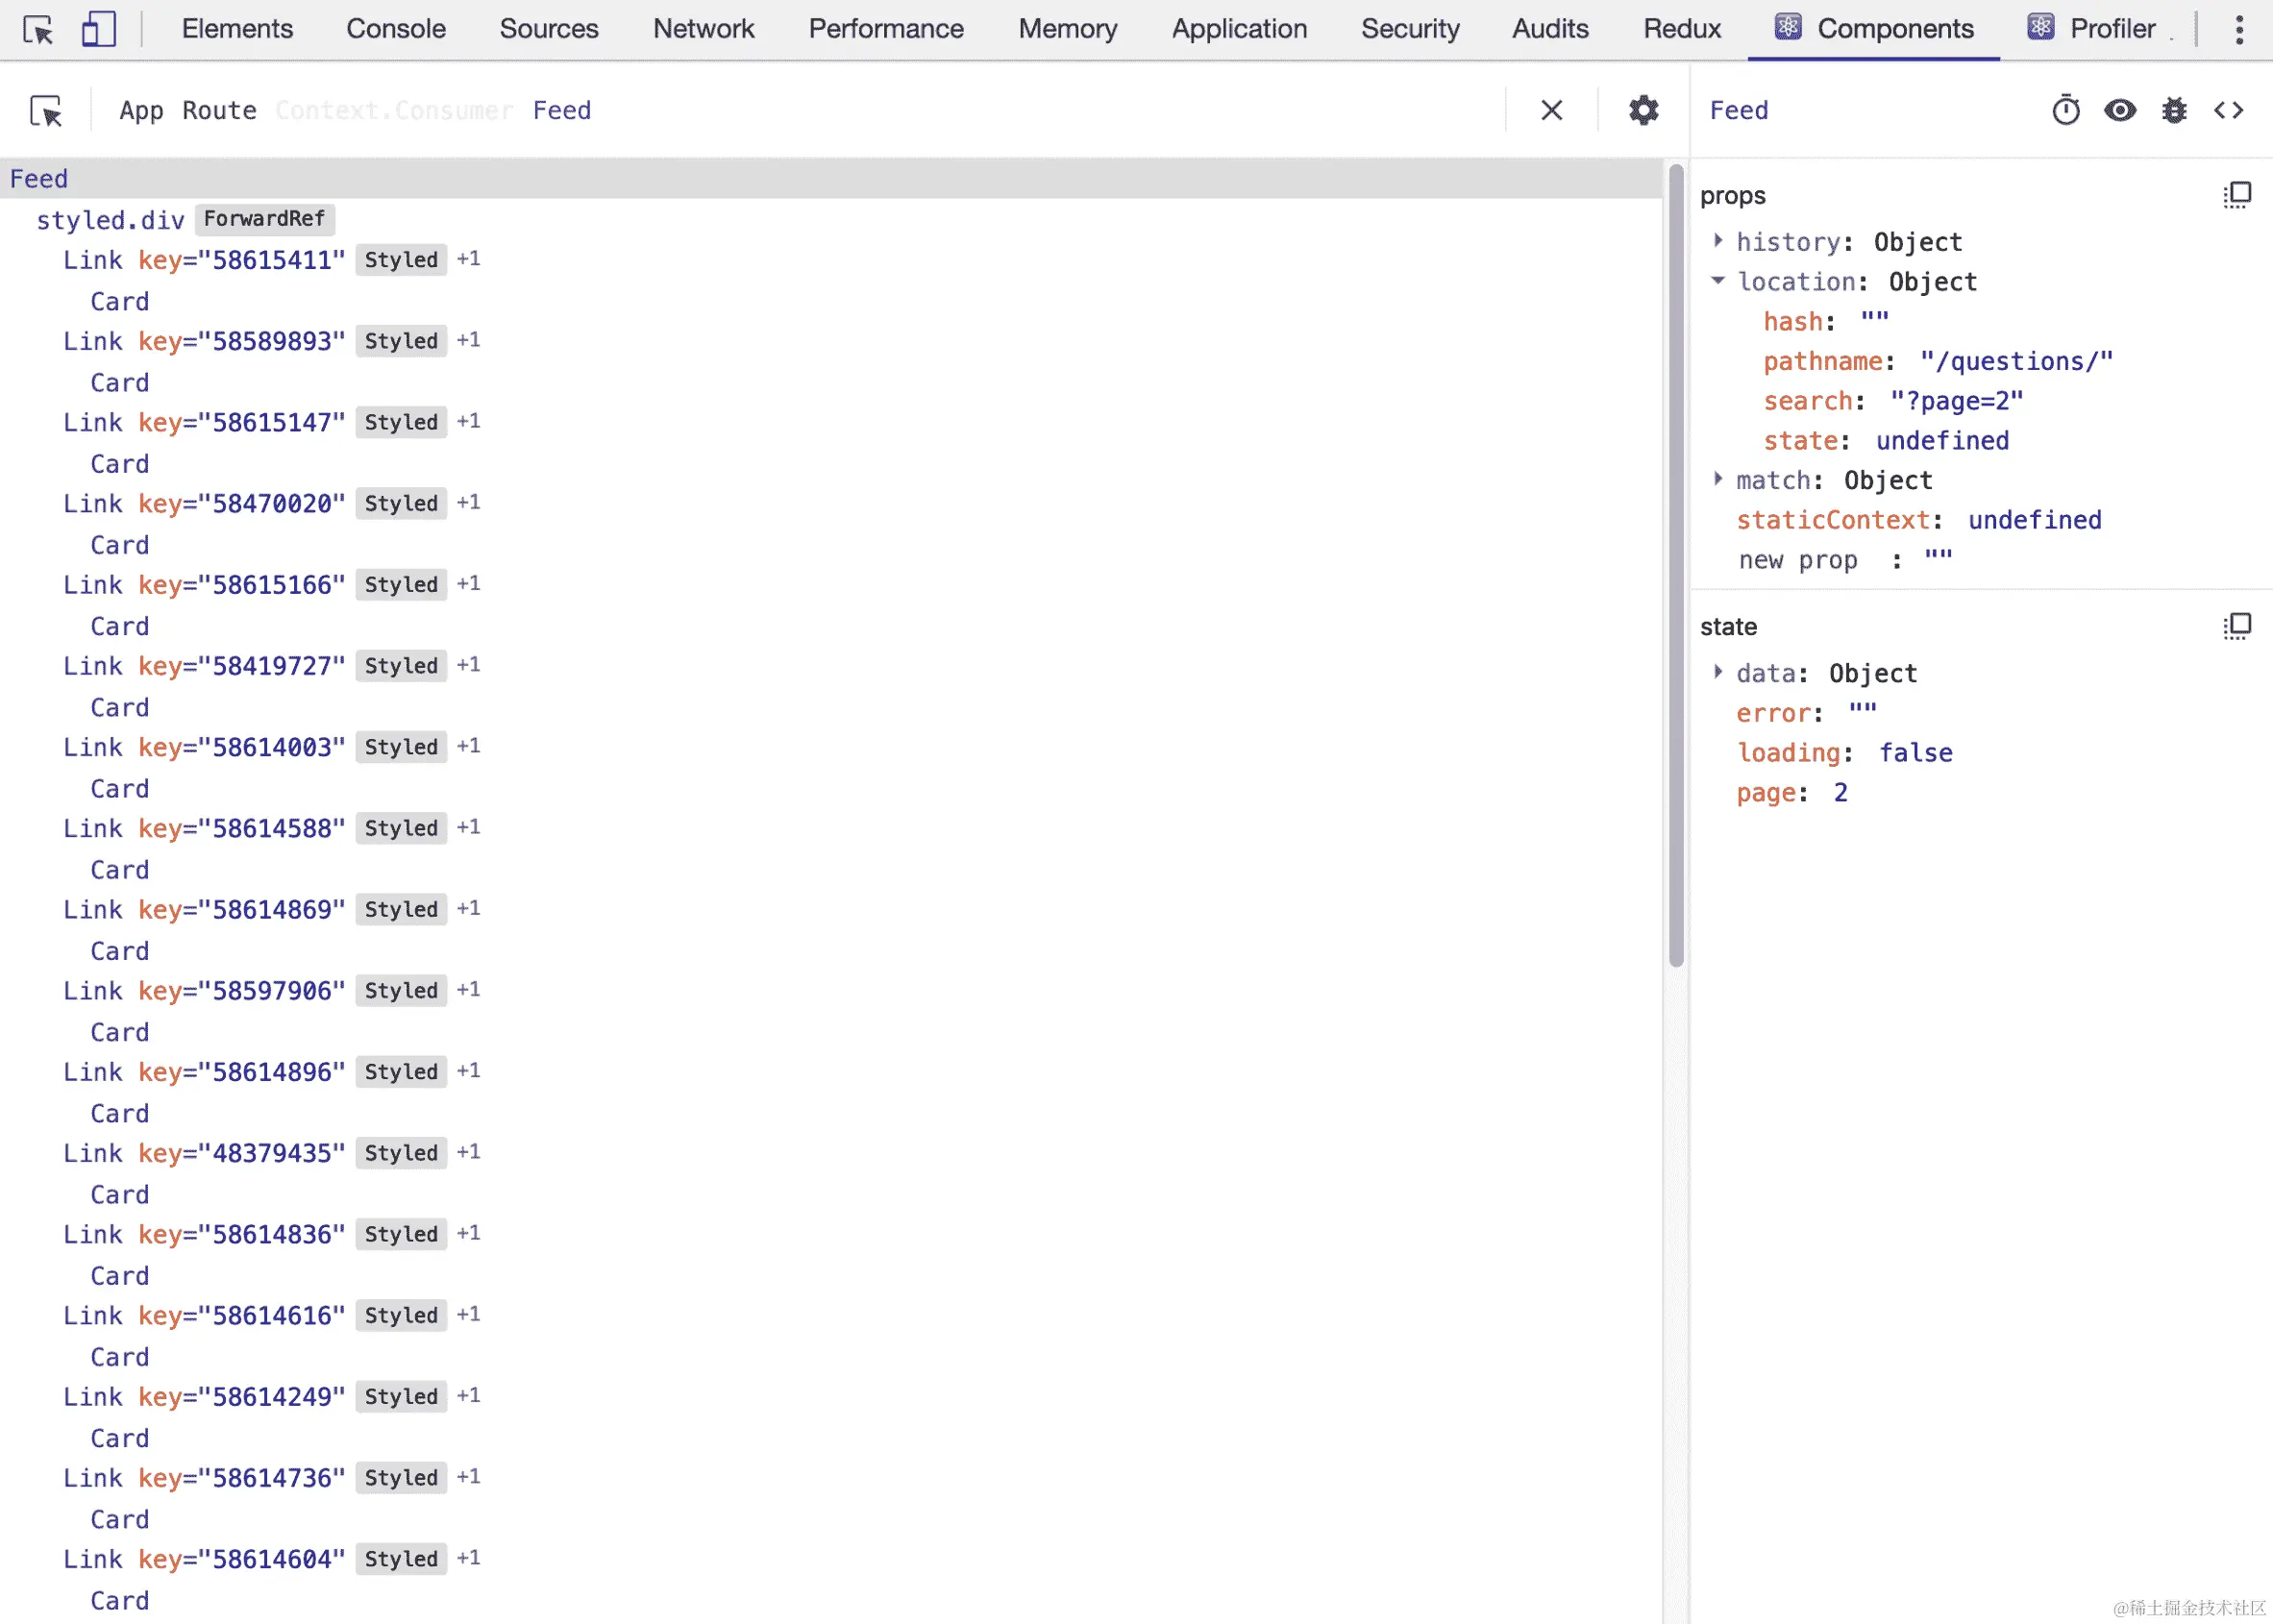Click the element inspector arrow icon in DevTools
This screenshot has width=2273, height=1624.
pos(38,30)
